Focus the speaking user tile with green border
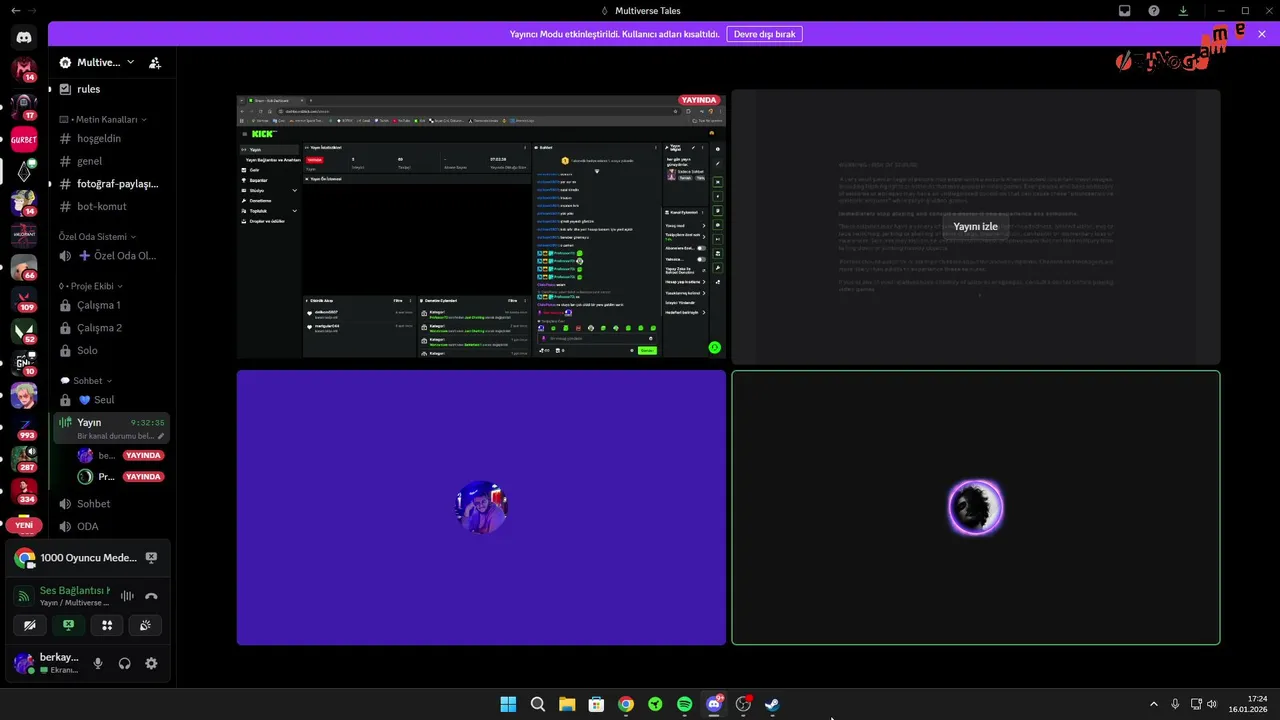 click(x=976, y=507)
